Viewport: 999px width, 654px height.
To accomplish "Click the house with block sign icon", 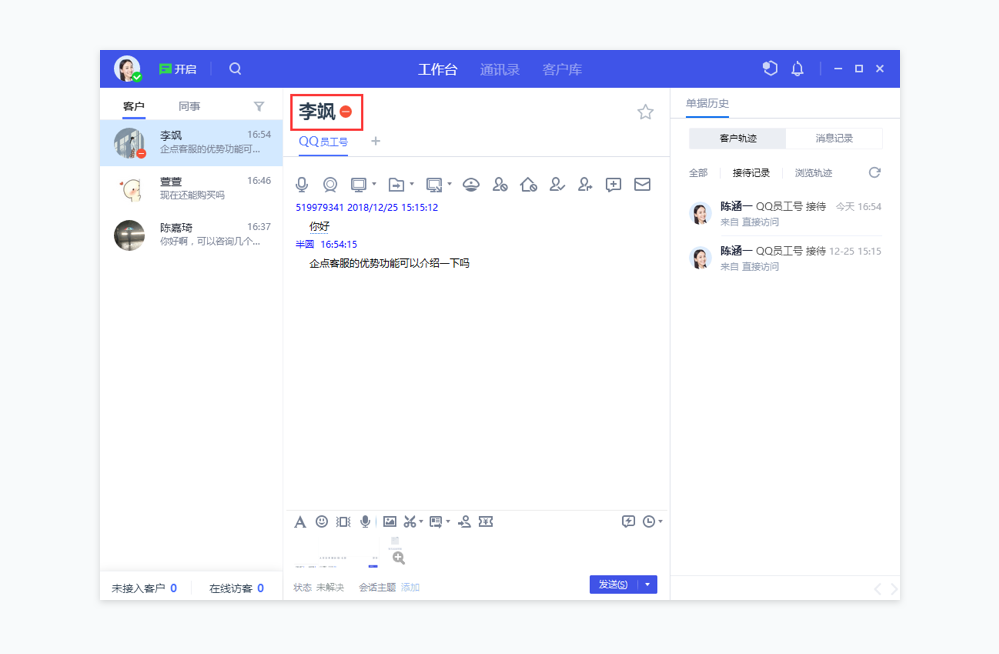I will tap(528, 185).
